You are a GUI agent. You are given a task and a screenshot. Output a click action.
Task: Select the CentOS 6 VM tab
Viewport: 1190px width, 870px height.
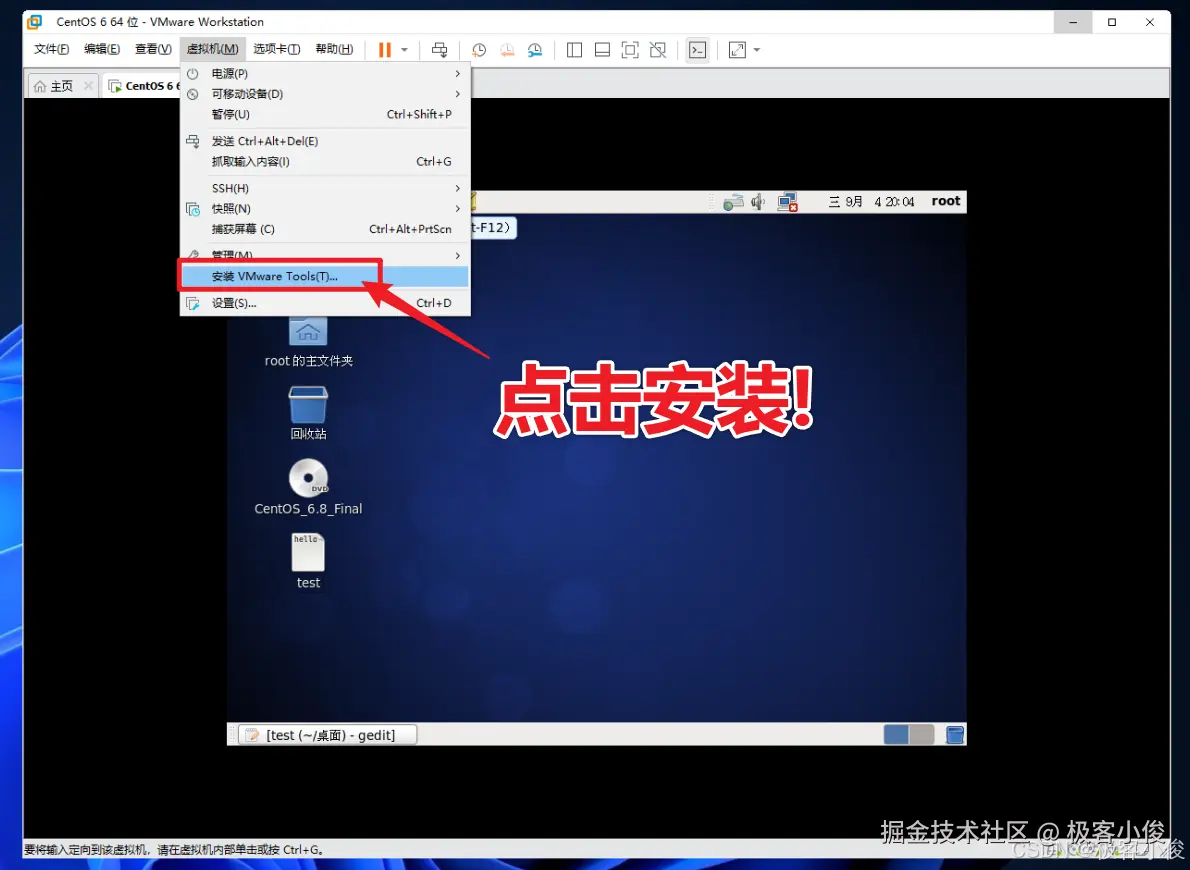(x=141, y=86)
